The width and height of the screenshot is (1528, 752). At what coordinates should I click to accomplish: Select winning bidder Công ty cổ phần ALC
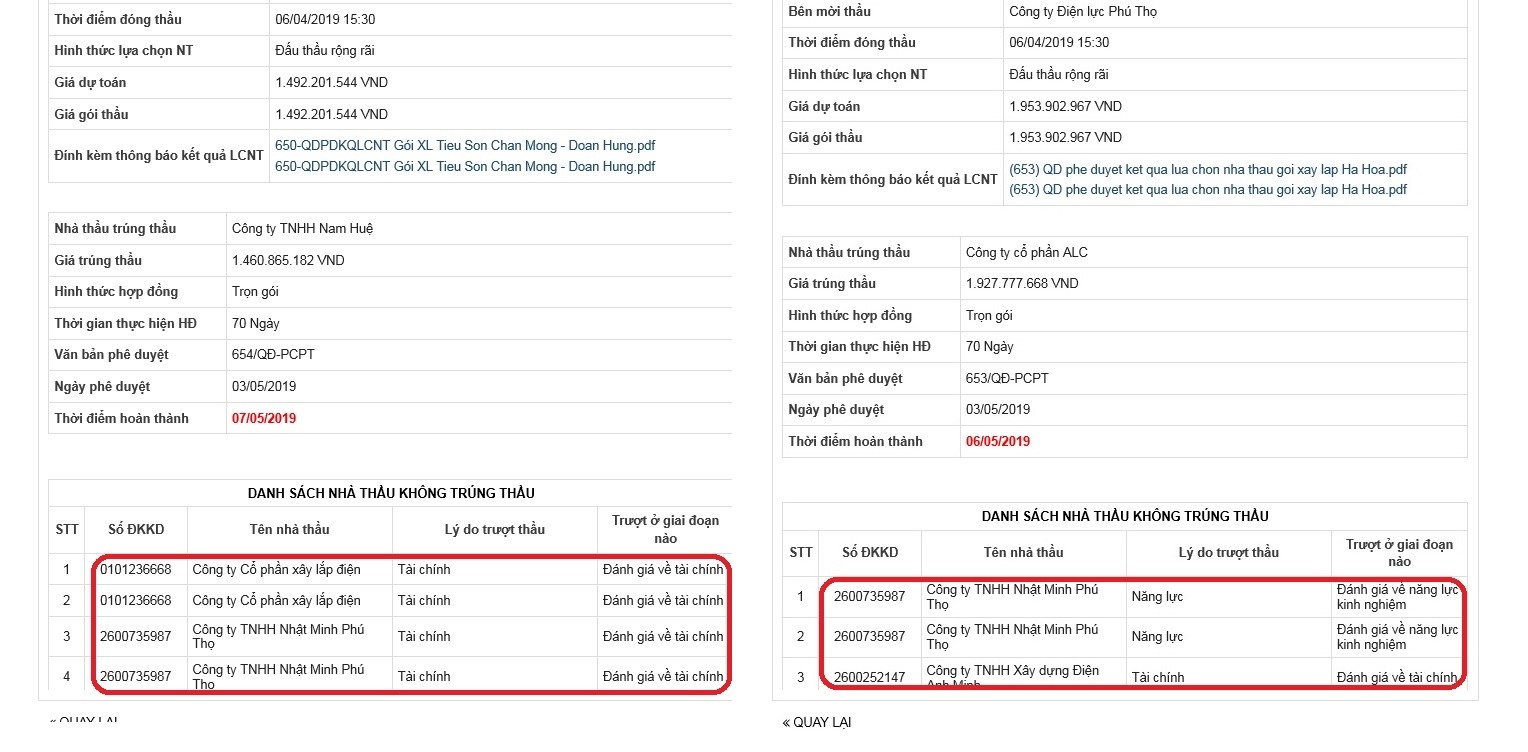(1026, 253)
